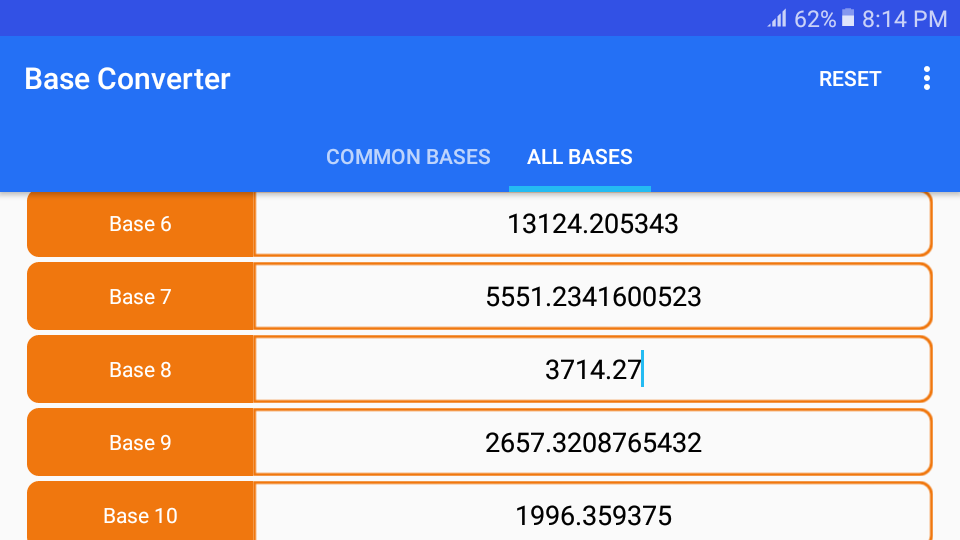
Task: Tap the orange Base 9 label
Action: click(140, 442)
